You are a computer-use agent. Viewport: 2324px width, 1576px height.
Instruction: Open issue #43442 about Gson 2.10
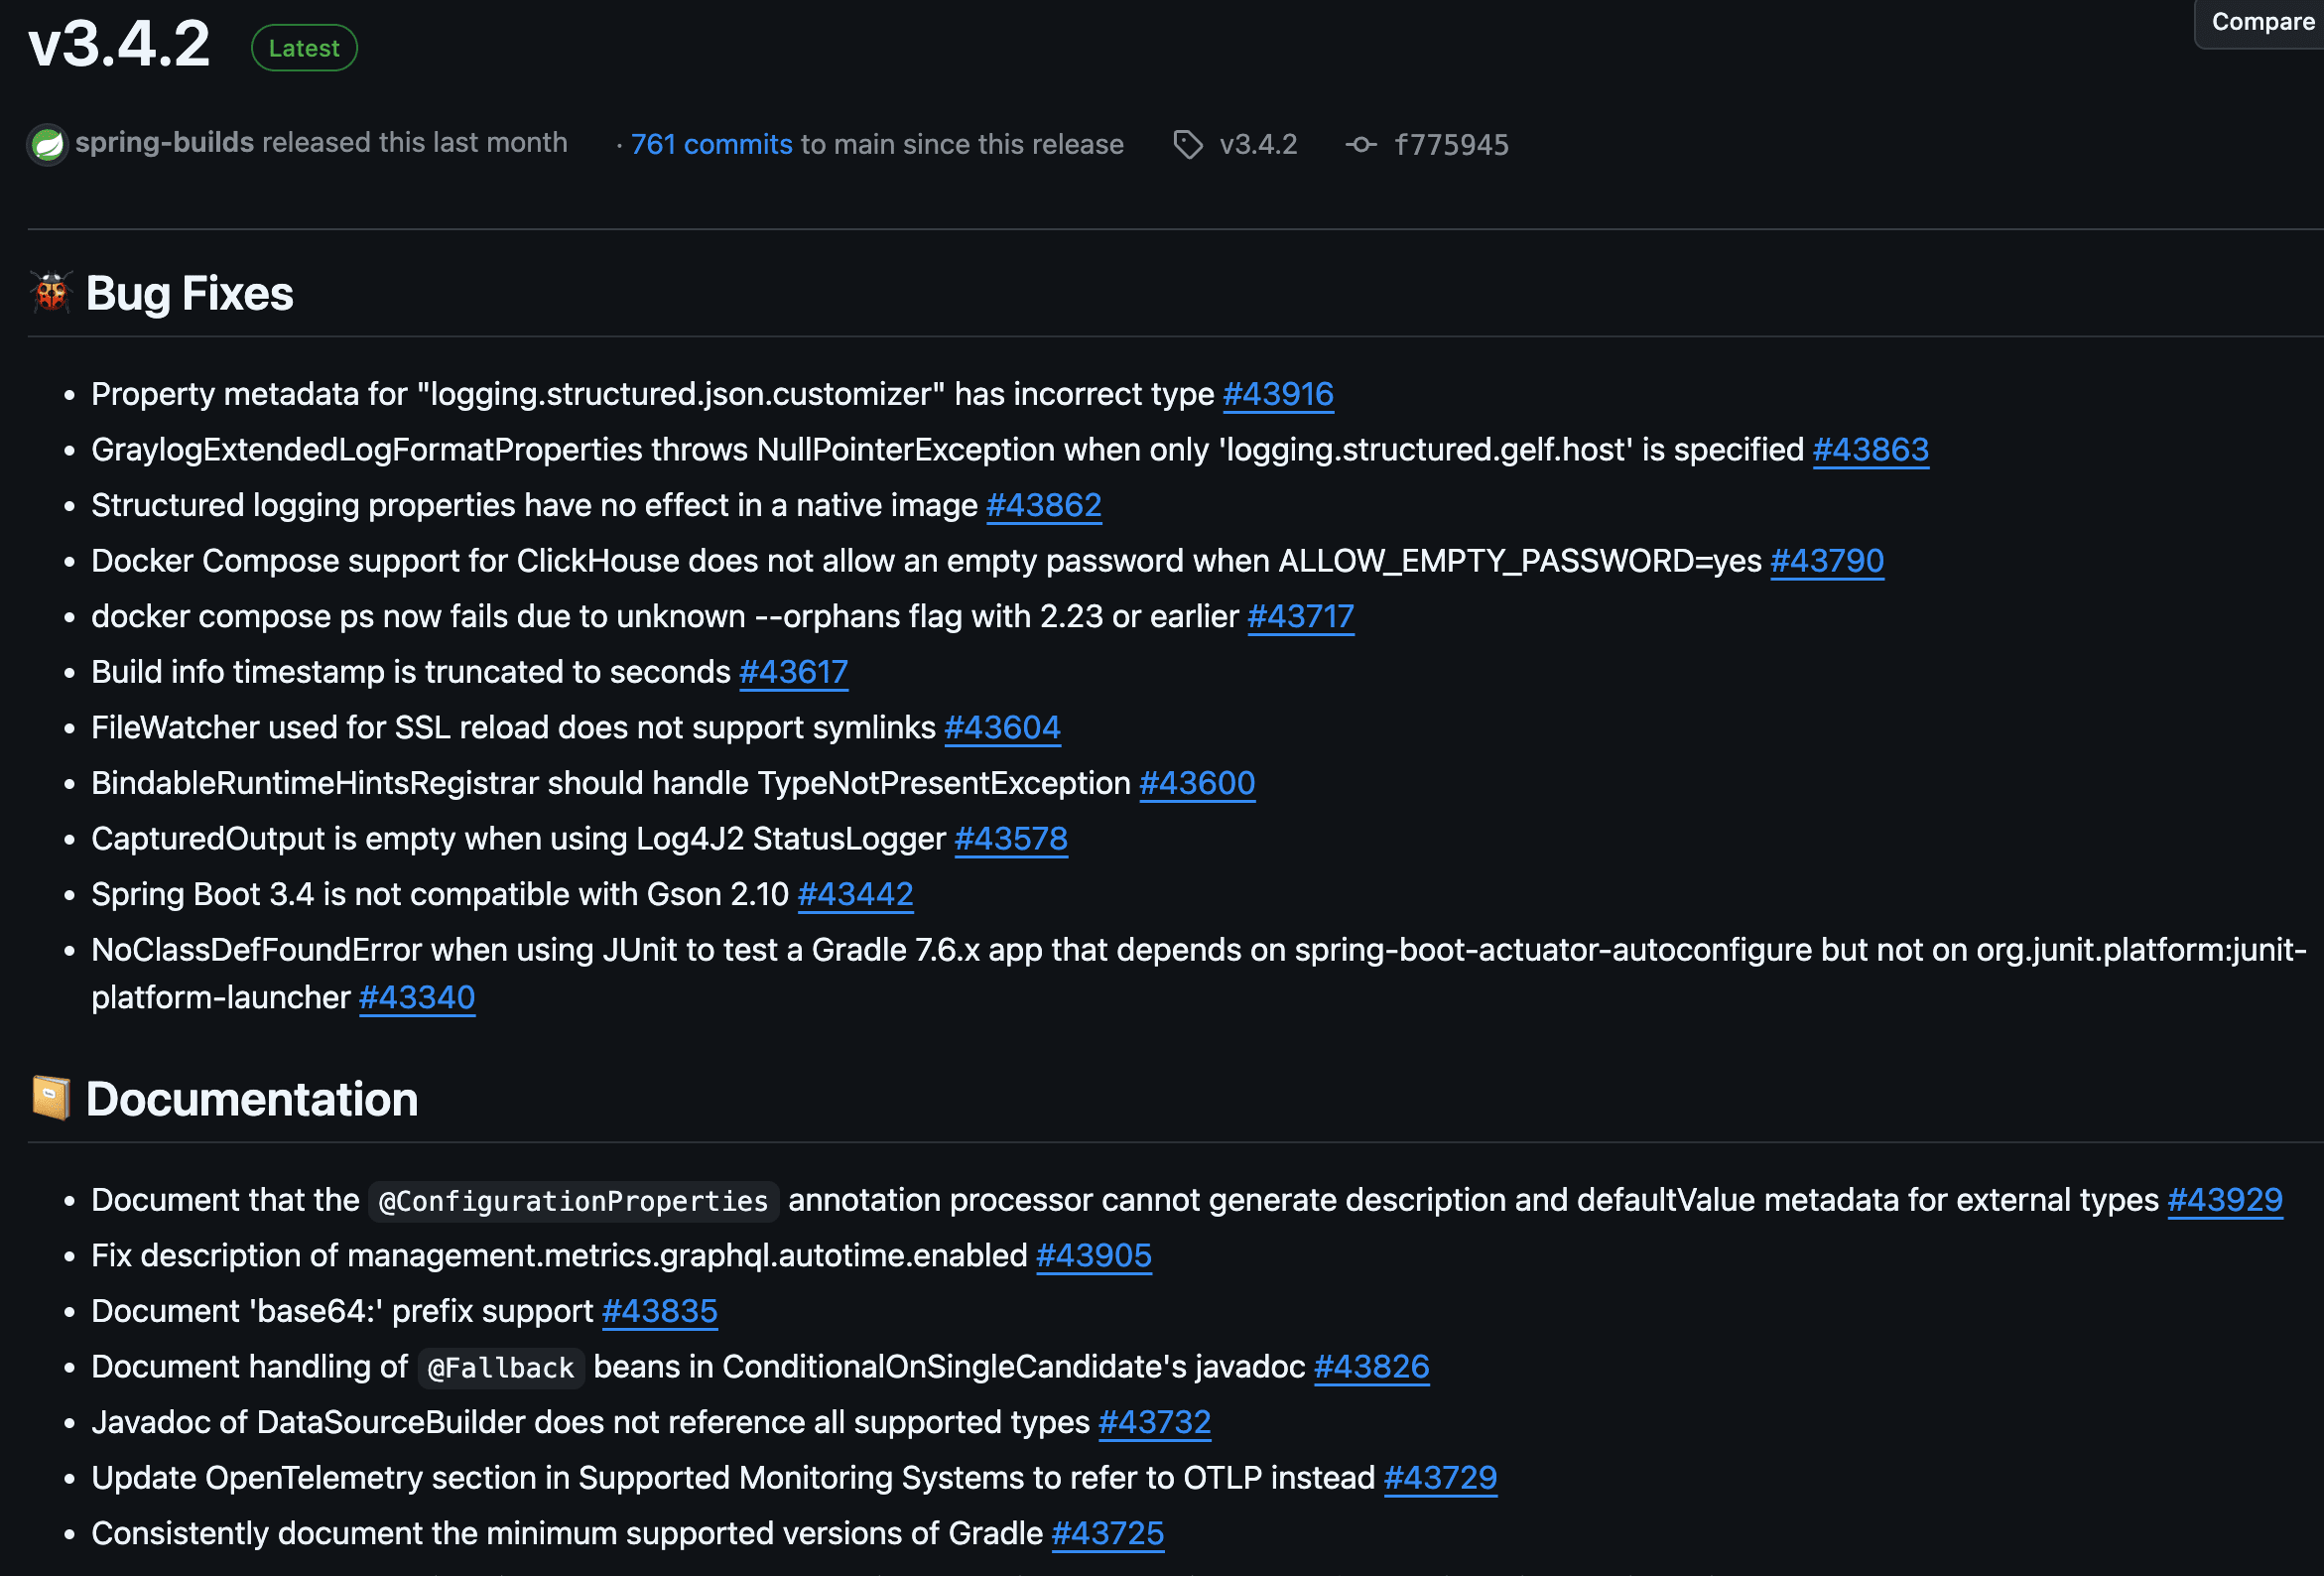click(x=855, y=894)
